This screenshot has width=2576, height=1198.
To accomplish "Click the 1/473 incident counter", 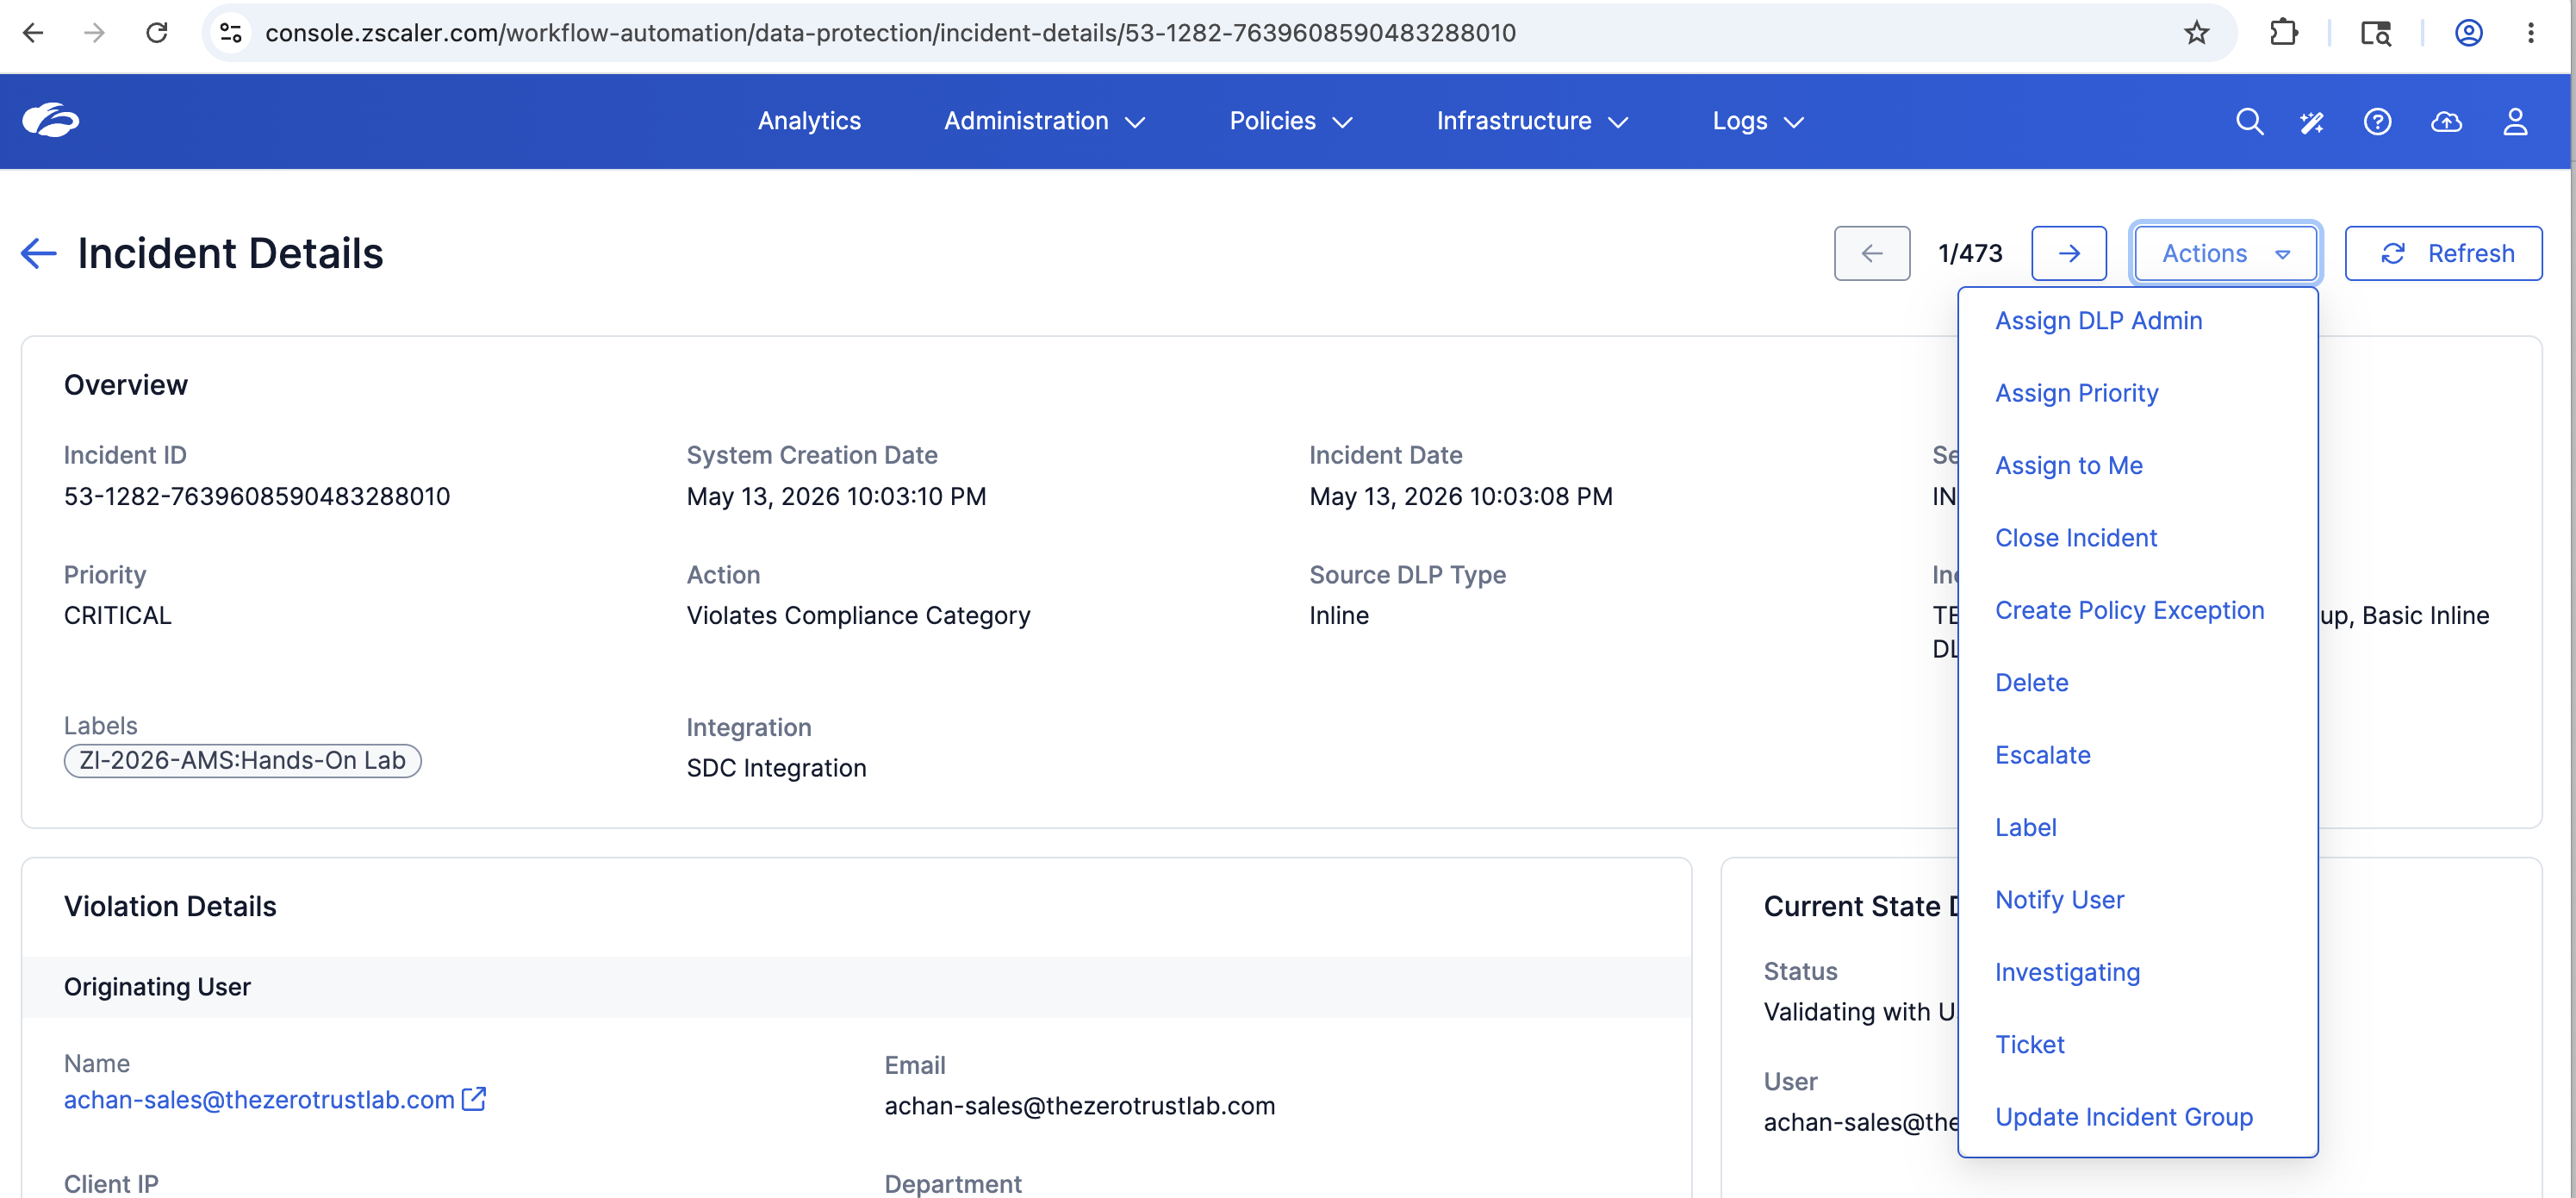I will [x=1970, y=253].
